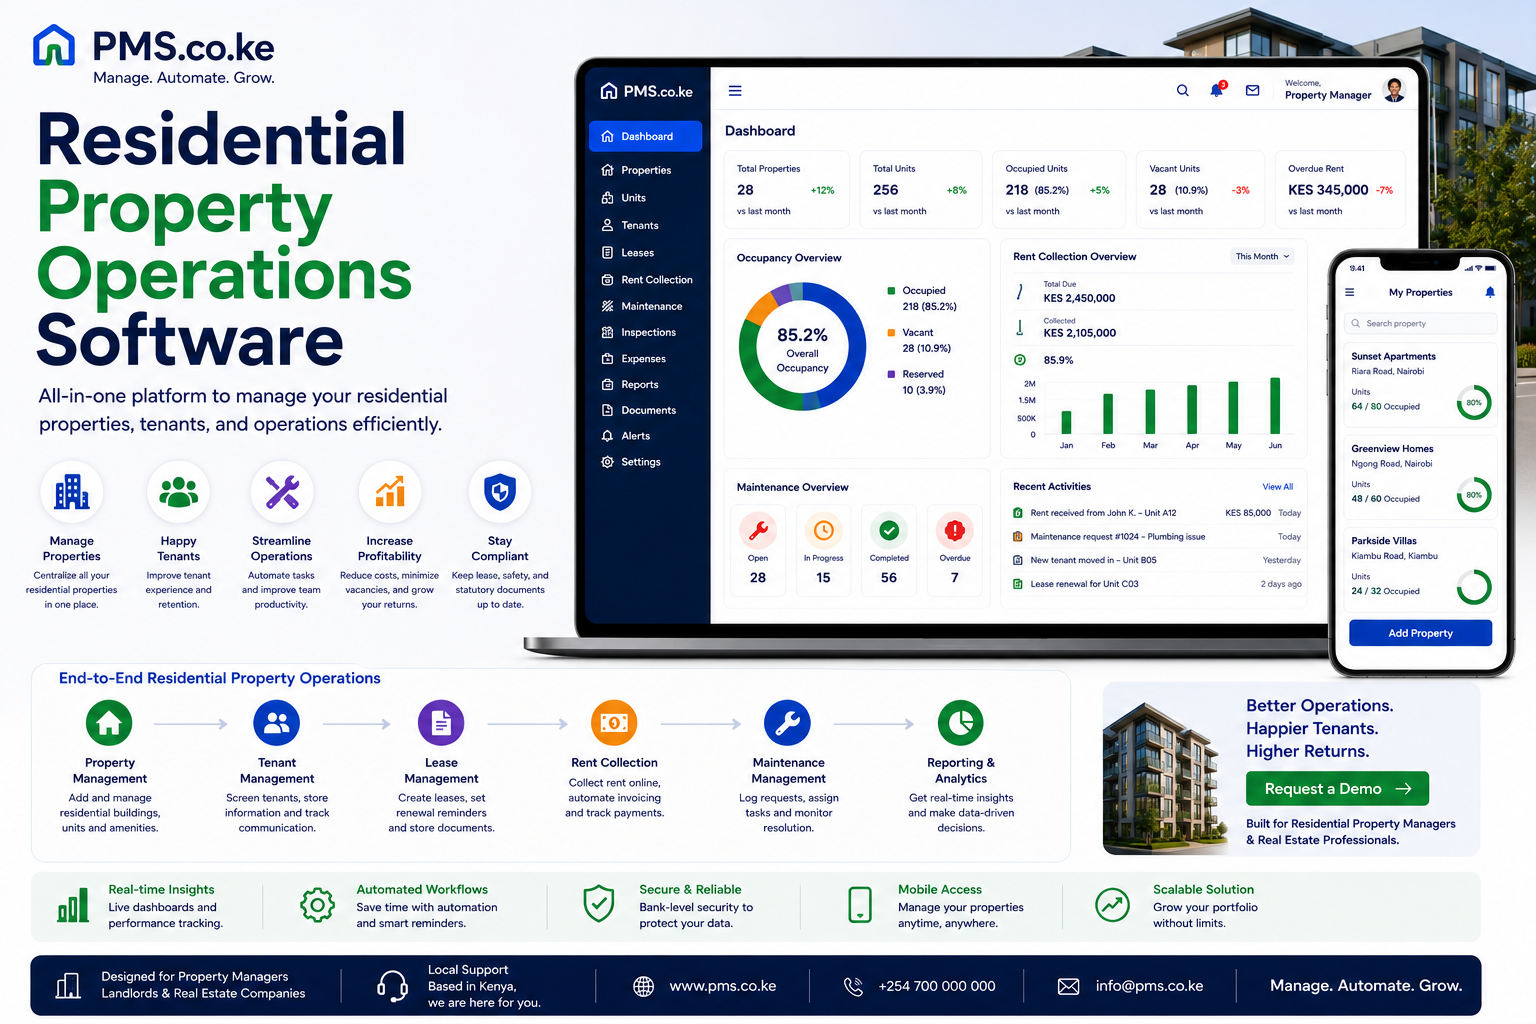Click the info@pms.co.ke email link
Viewport: 1536px width, 1024px height.
tap(1150, 986)
